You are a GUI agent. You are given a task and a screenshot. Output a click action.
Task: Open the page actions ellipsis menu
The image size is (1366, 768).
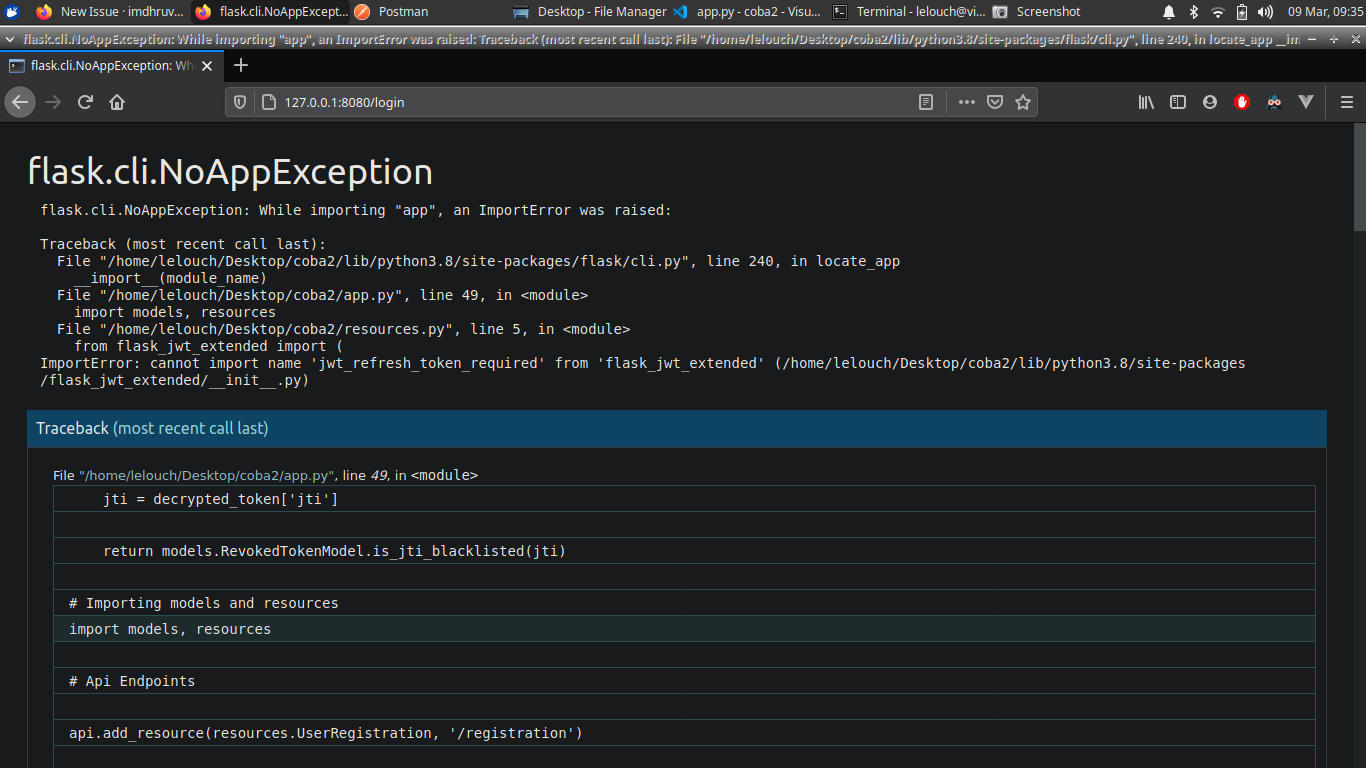[966, 101]
